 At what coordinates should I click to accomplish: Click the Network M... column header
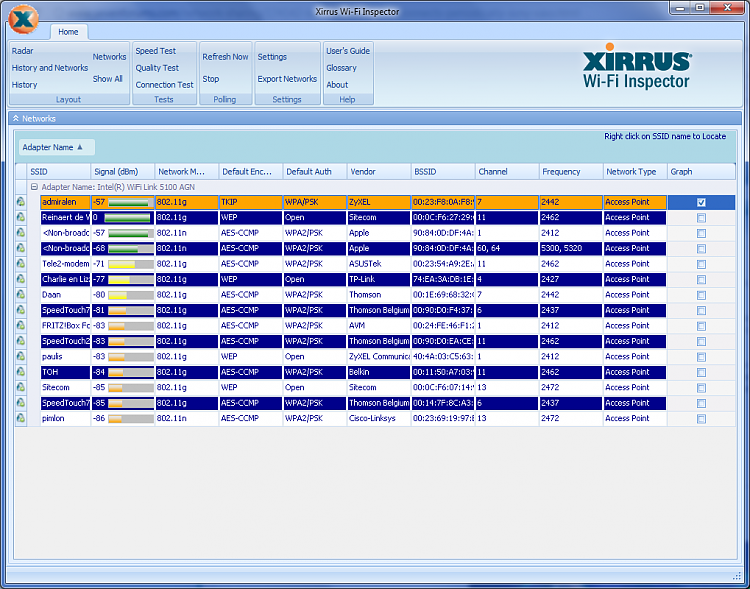[x=187, y=171]
